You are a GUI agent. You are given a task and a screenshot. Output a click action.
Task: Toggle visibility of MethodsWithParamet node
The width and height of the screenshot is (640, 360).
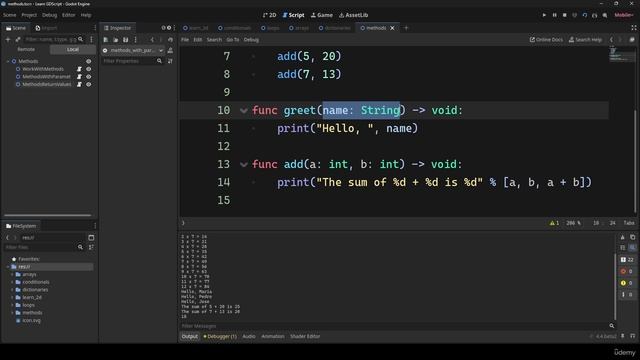click(89, 77)
